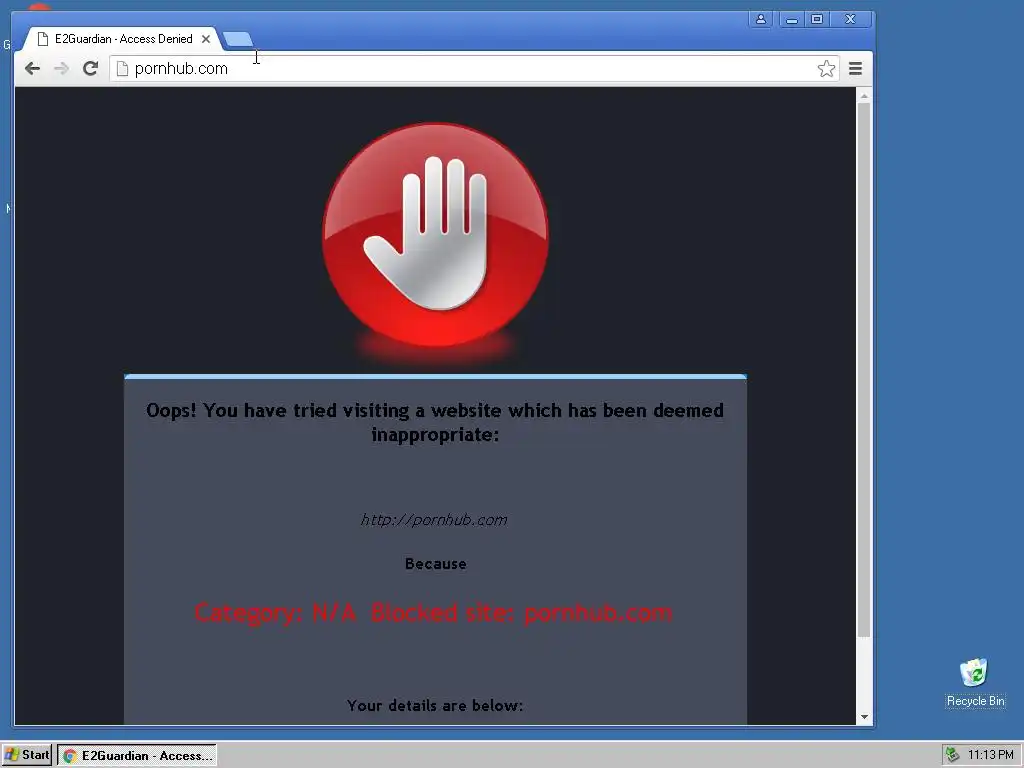Open a new tab
Viewport: 1024px width, 768px height.
[x=238, y=40]
